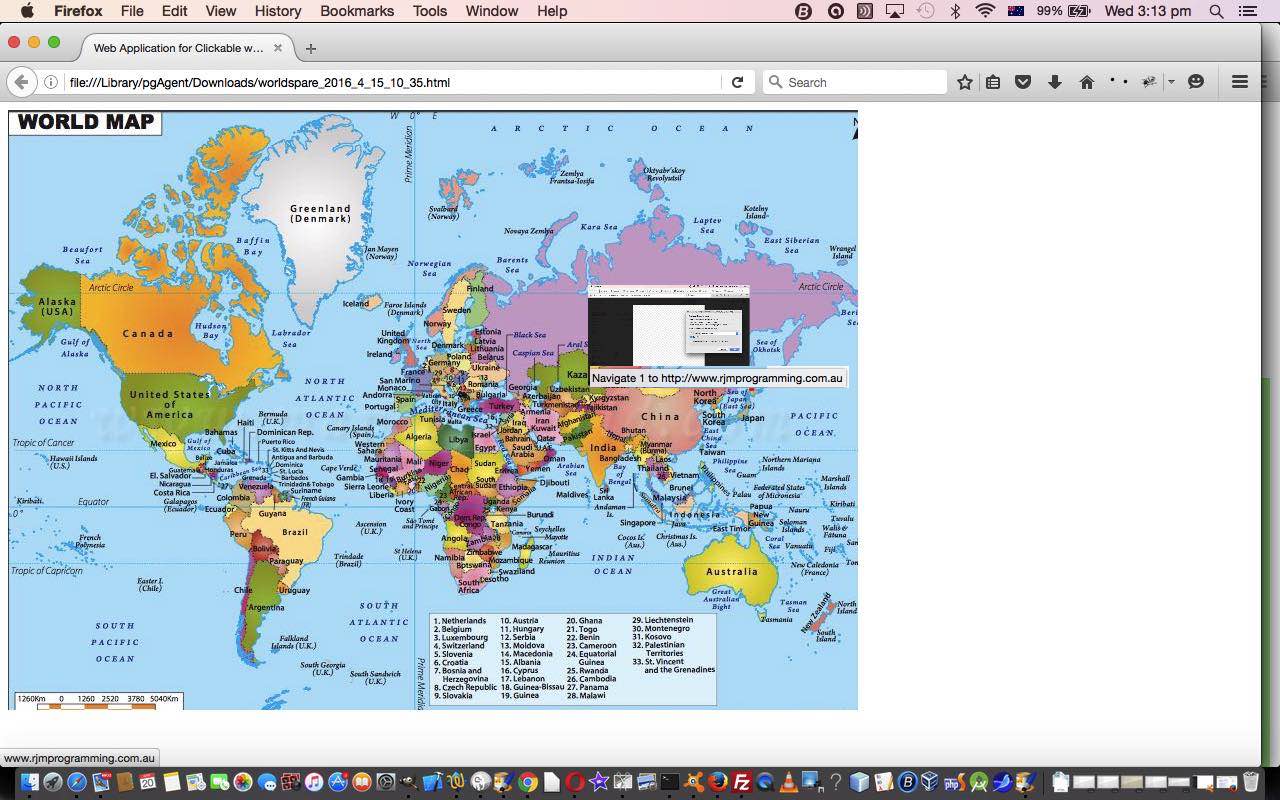Save page to Pocket
Image resolution: width=1280 pixels, height=800 pixels.
point(1023,82)
